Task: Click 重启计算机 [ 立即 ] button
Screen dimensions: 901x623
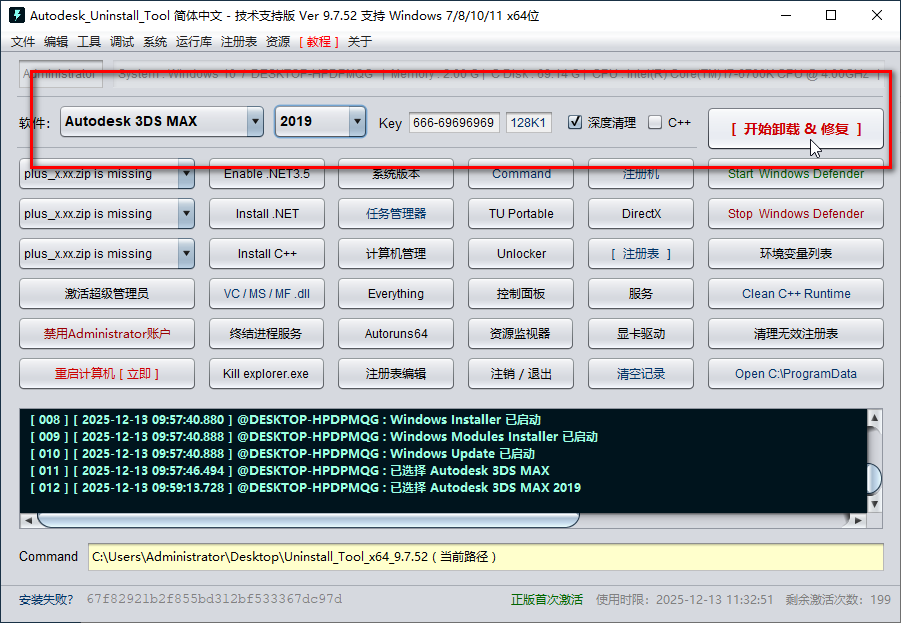Action: pos(107,374)
